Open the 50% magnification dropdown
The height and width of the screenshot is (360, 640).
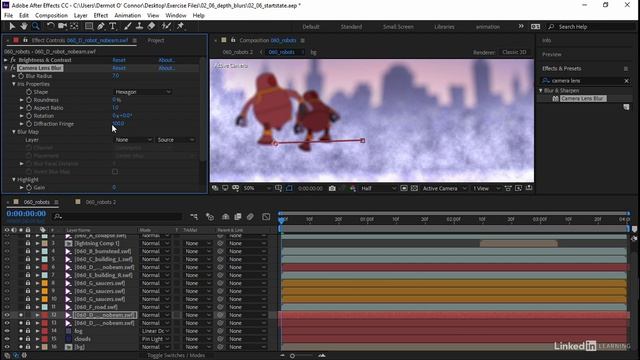click(257, 189)
